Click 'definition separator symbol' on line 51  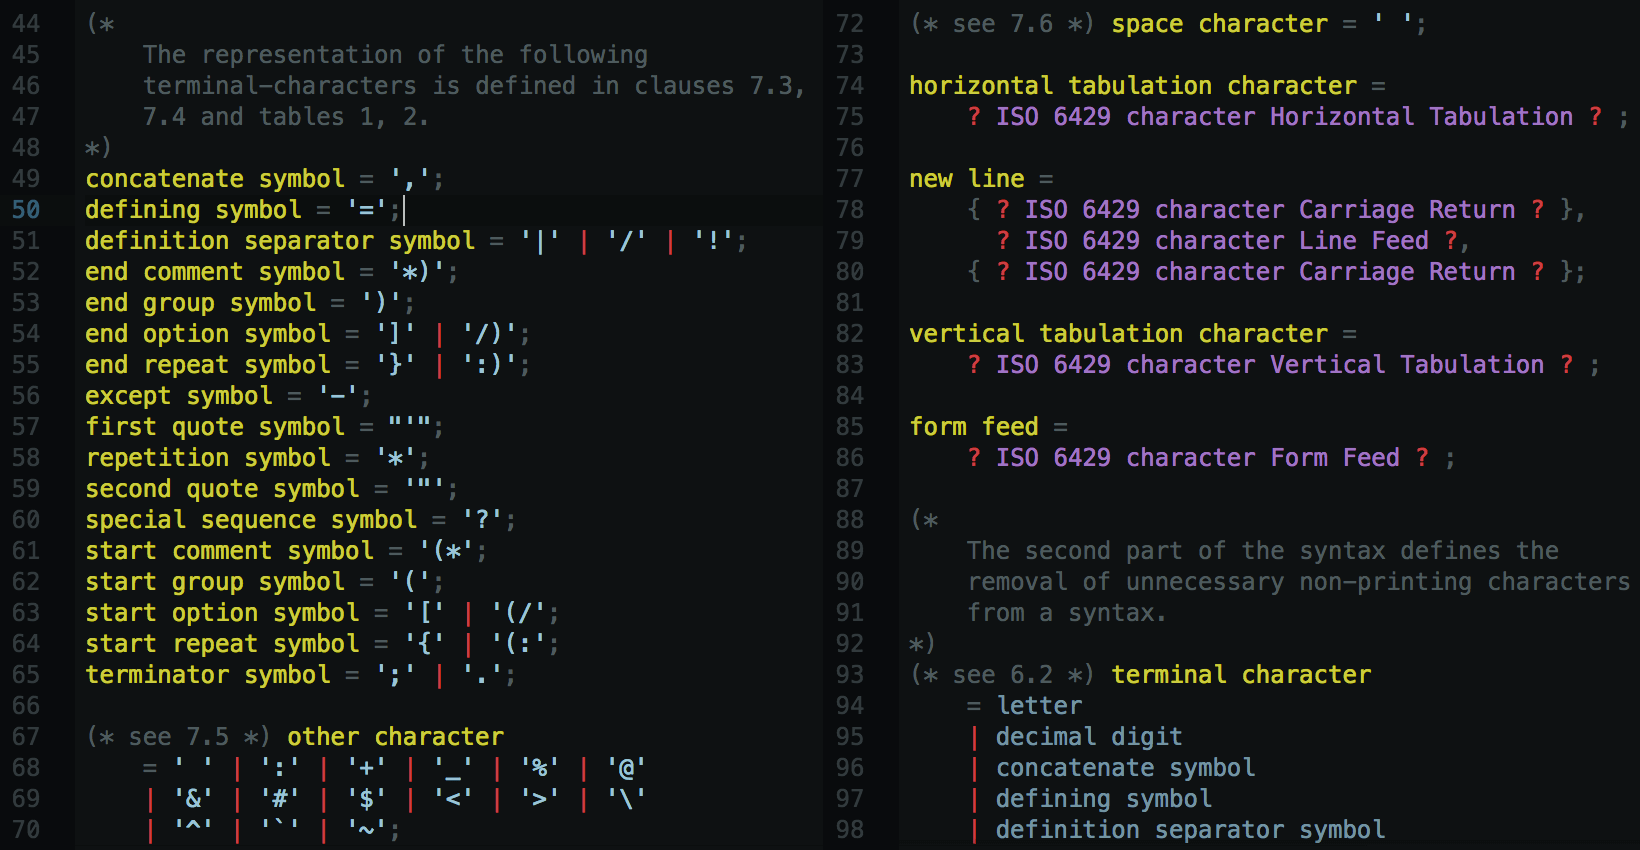(x=280, y=240)
